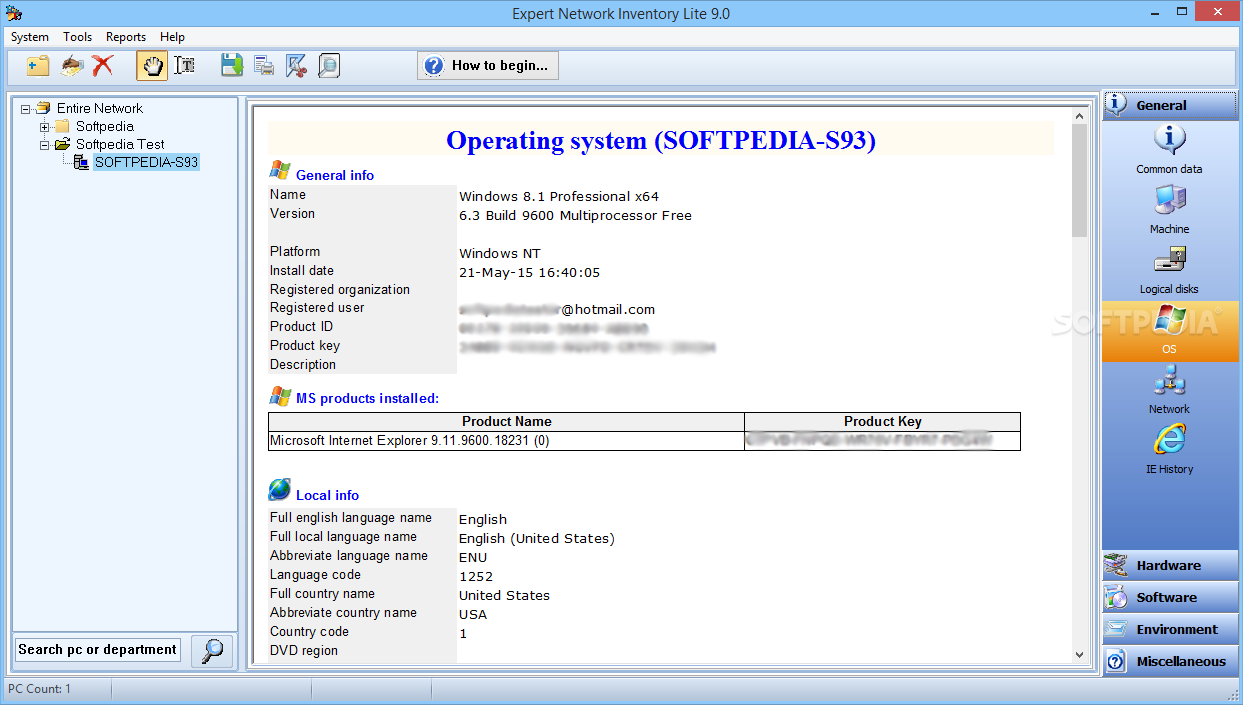Click the Microsoft Internet Explorer product row
Screen dimensions: 1243x705
(644, 441)
